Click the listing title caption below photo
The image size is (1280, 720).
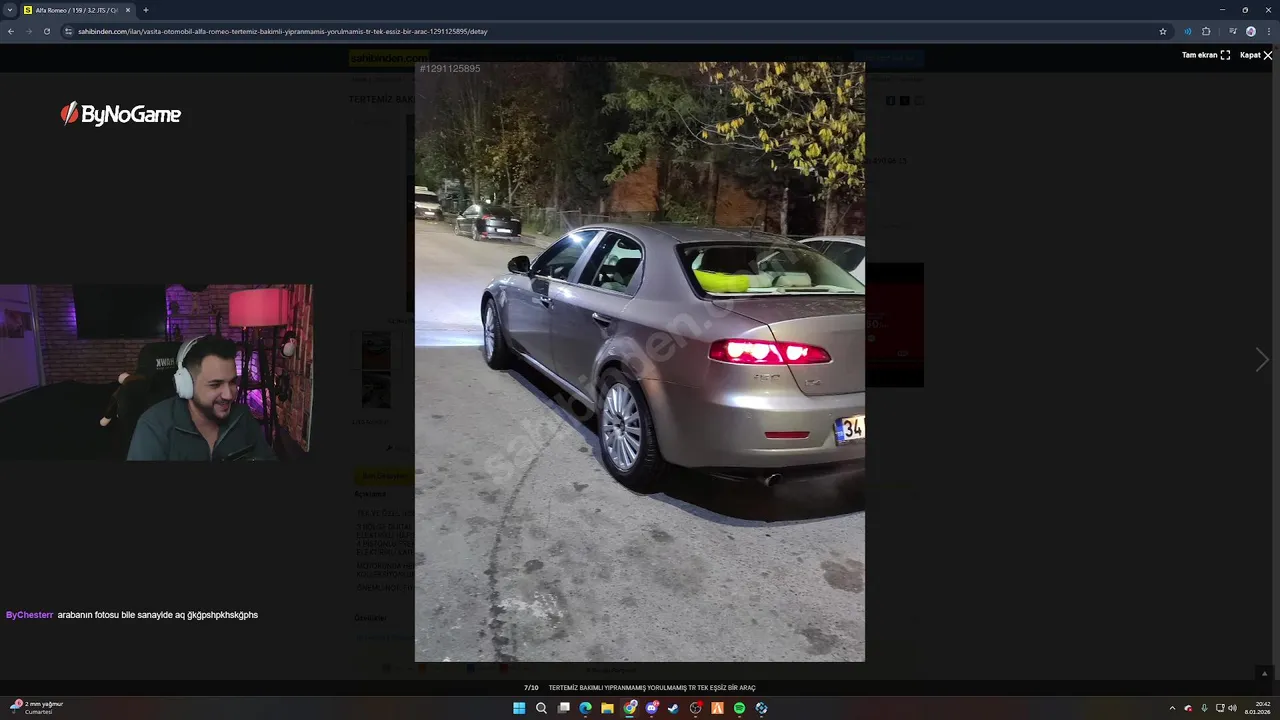[x=652, y=688]
